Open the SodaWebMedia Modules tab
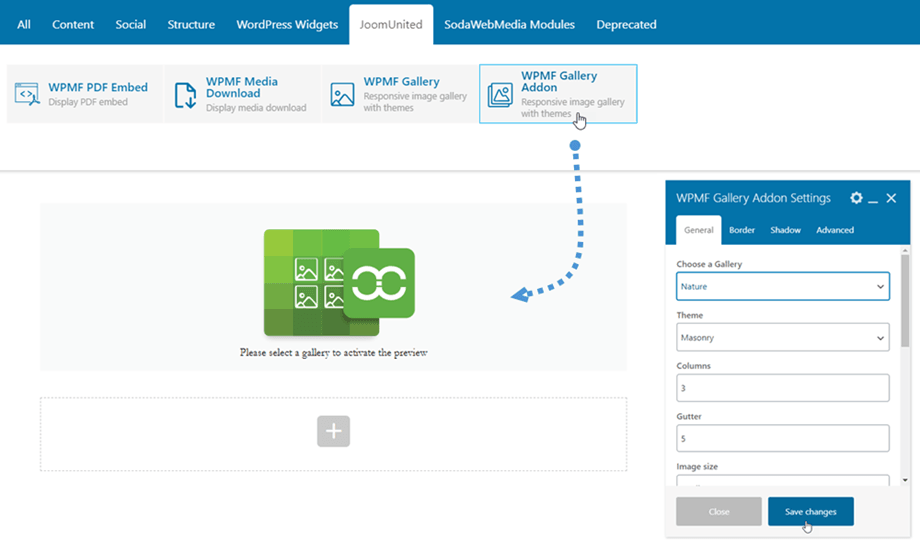The width and height of the screenshot is (920, 542). 509,25
